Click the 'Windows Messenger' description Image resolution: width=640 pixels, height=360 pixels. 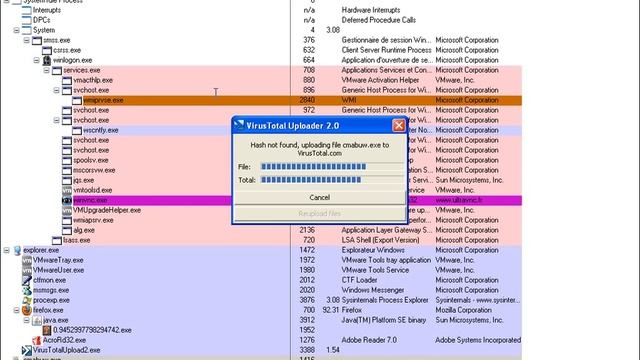[x=373, y=290]
